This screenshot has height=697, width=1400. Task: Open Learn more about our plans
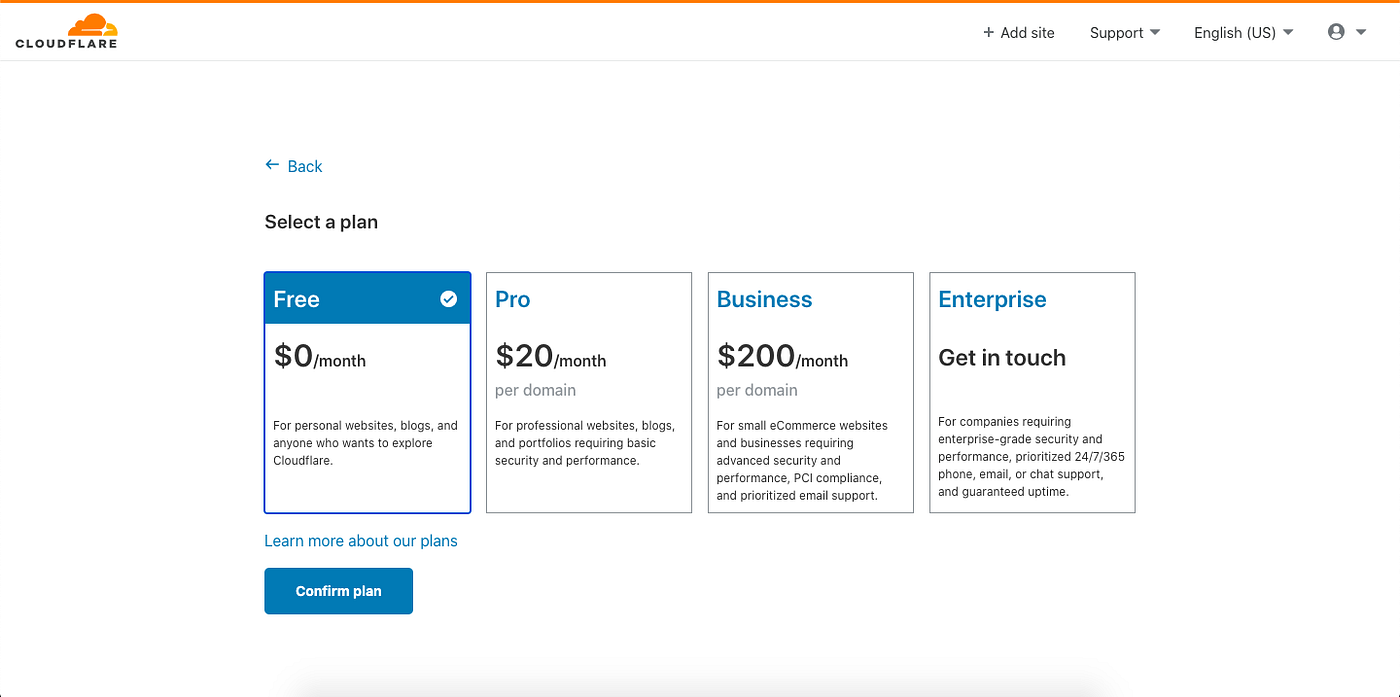361,540
